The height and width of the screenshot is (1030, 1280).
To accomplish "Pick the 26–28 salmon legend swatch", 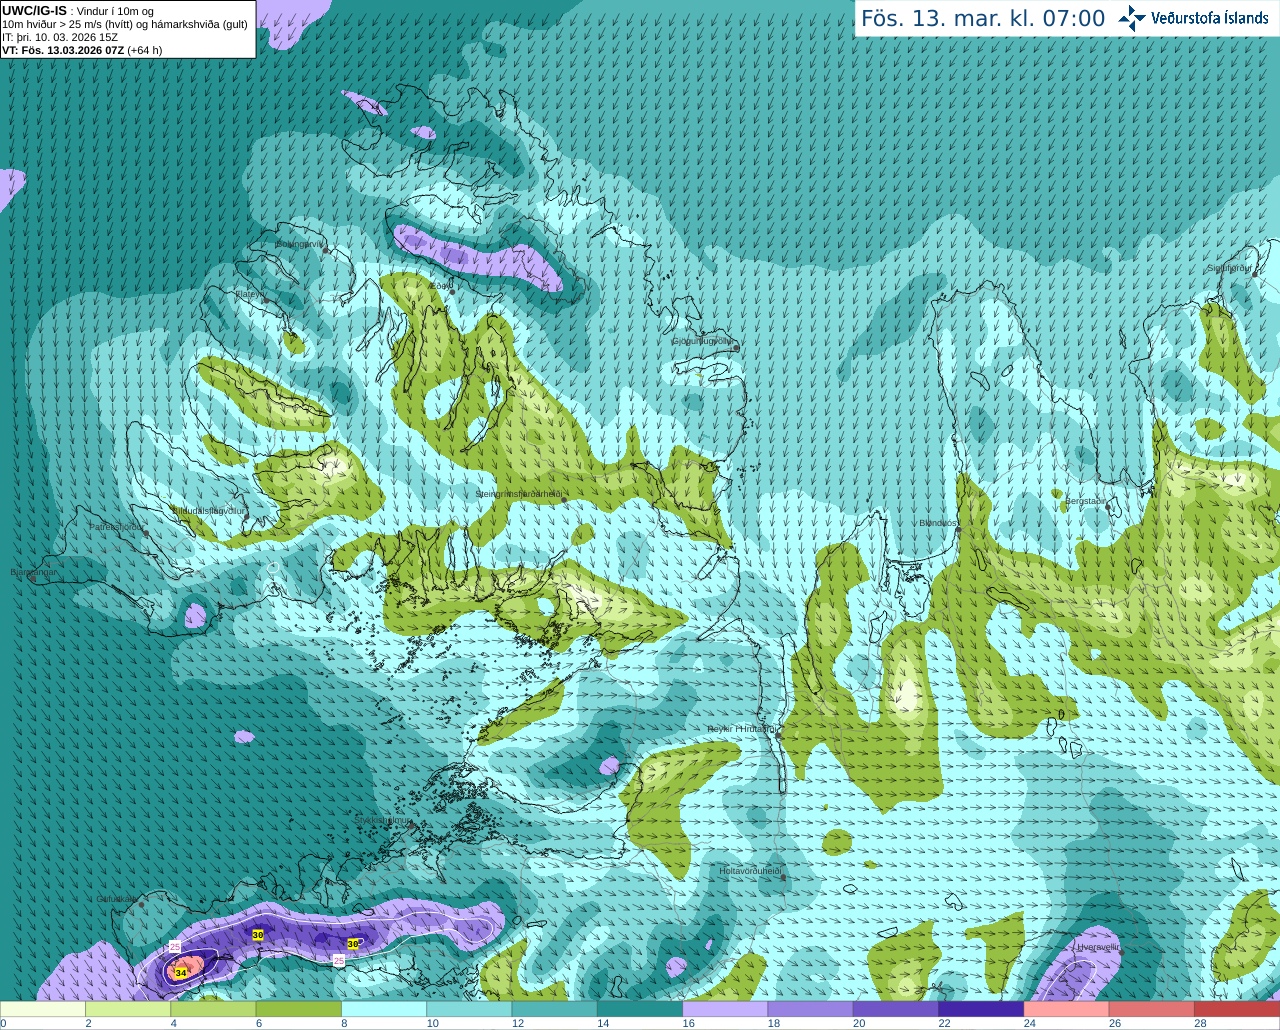I will click(1152, 1009).
